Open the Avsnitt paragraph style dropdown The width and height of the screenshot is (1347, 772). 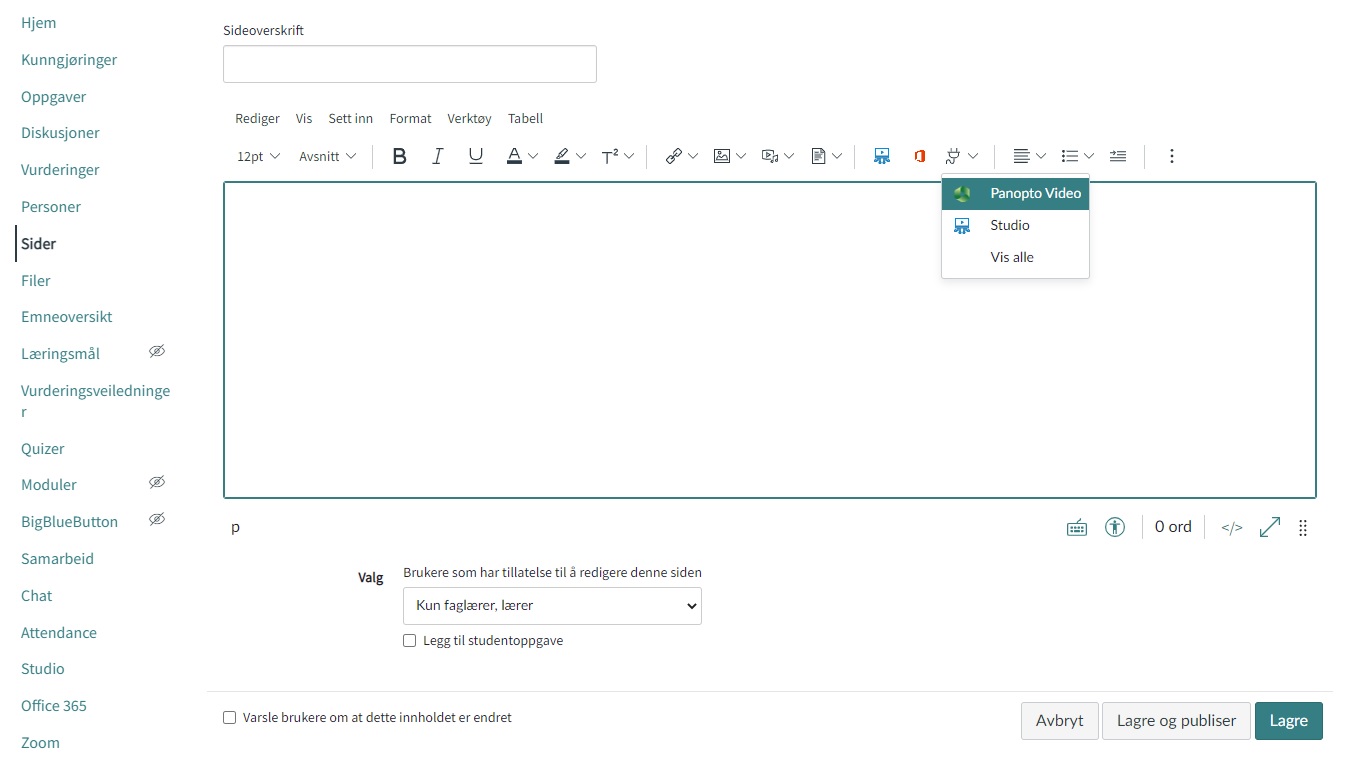click(328, 156)
